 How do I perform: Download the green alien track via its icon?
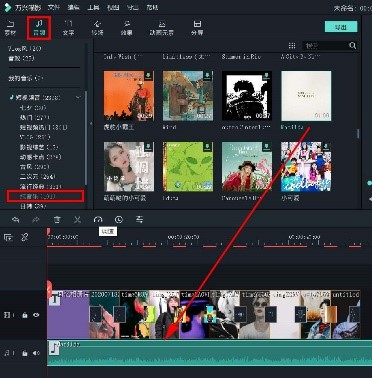[x=207, y=147]
